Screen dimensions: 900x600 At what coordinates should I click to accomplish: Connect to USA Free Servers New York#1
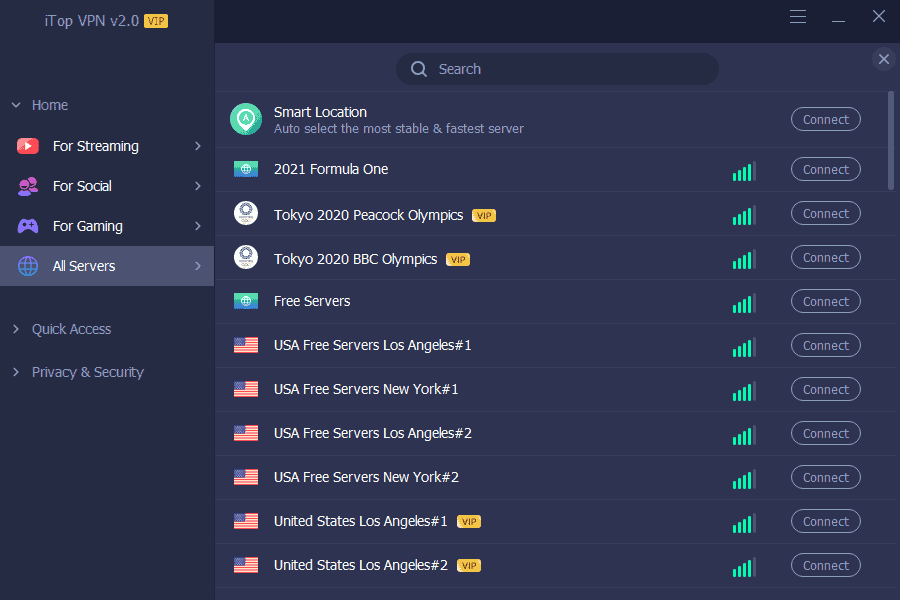(825, 389)
